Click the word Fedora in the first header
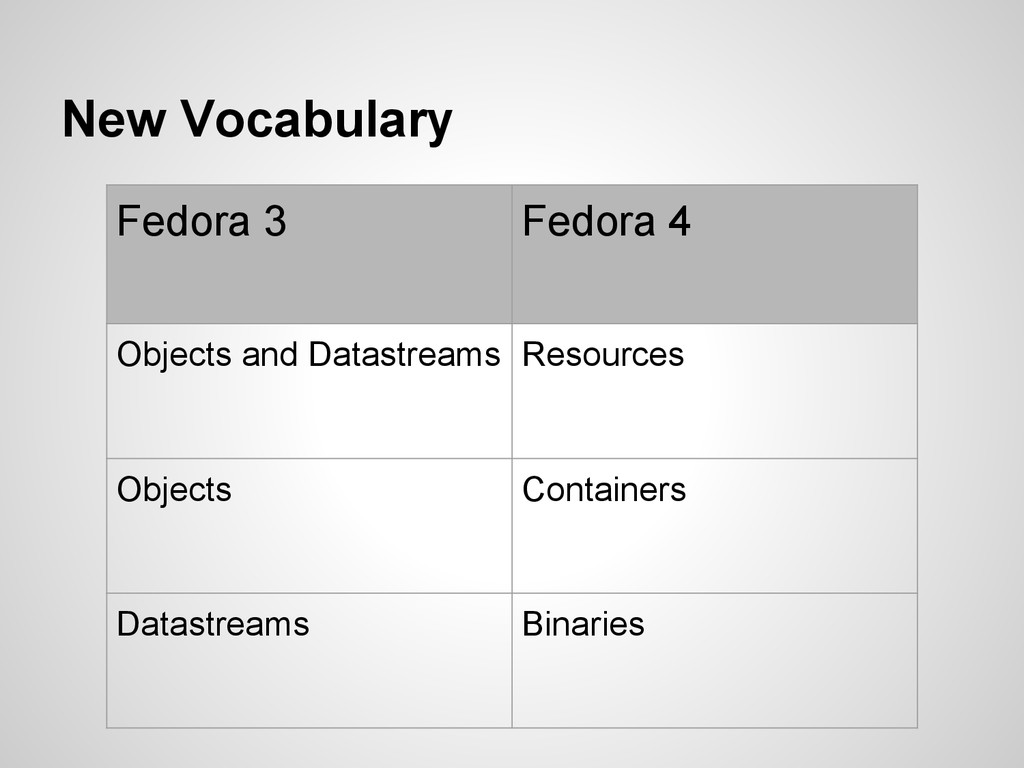Viewport: 1024px width, 768px height. pyautogui.click(x=184, y=221)
